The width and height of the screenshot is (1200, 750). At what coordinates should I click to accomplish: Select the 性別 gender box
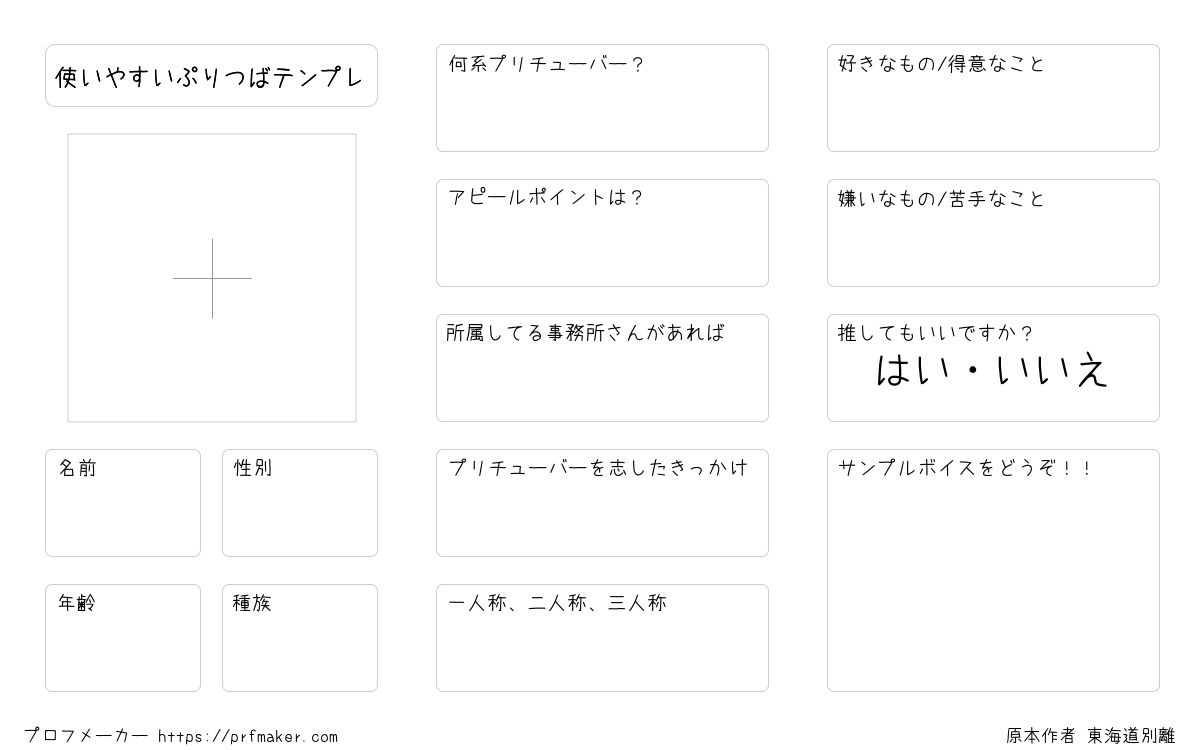coord(300,503)
